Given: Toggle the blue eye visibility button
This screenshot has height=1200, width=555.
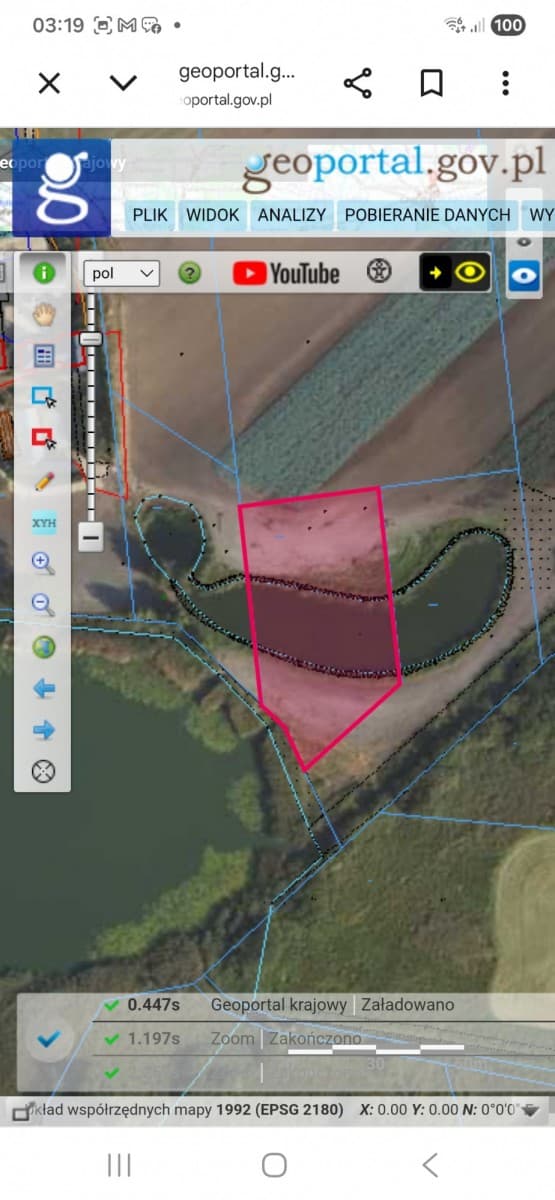Looking at the screenshot, I should [x=524, y=274].
